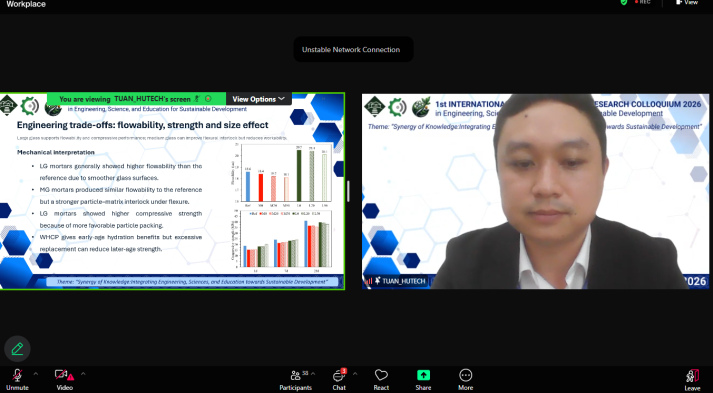
Task: Click the record circle icon in green sharing bar
Action: 208,99
